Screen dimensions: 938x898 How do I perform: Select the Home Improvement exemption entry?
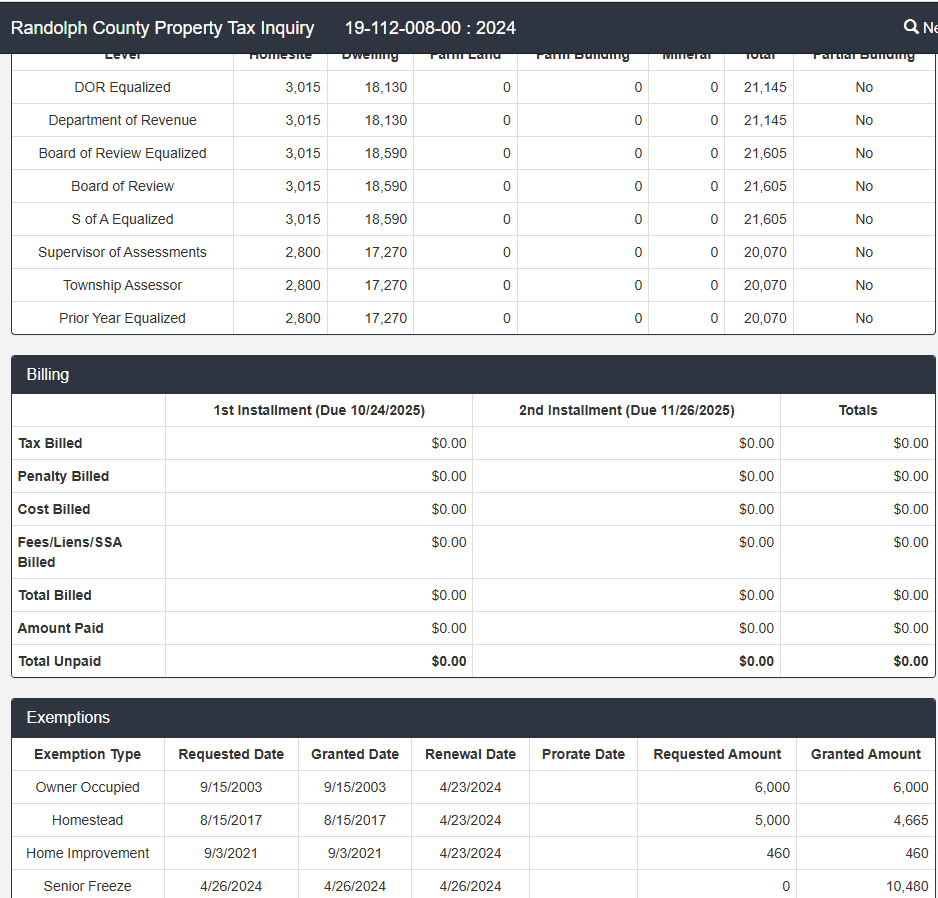click(88, 853)
